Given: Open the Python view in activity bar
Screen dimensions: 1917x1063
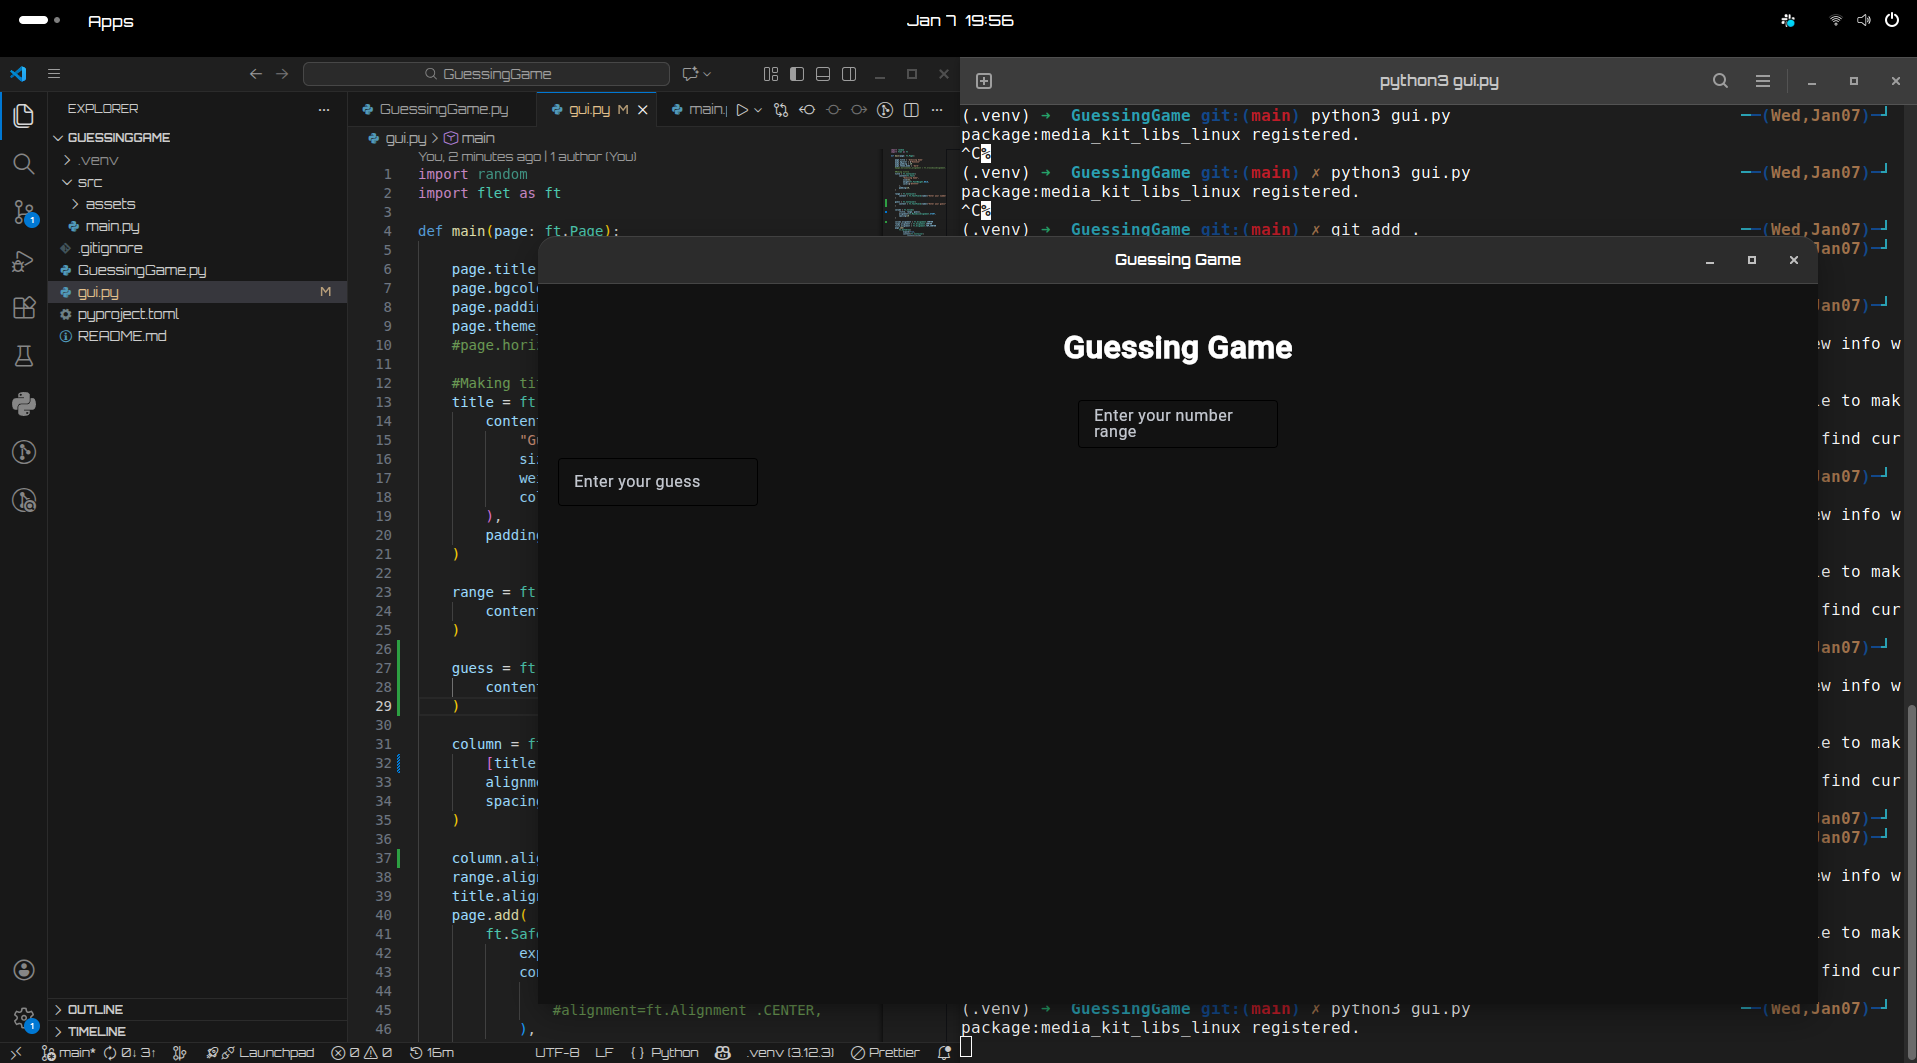Looking at the screenshot, I should coord(24,404).
